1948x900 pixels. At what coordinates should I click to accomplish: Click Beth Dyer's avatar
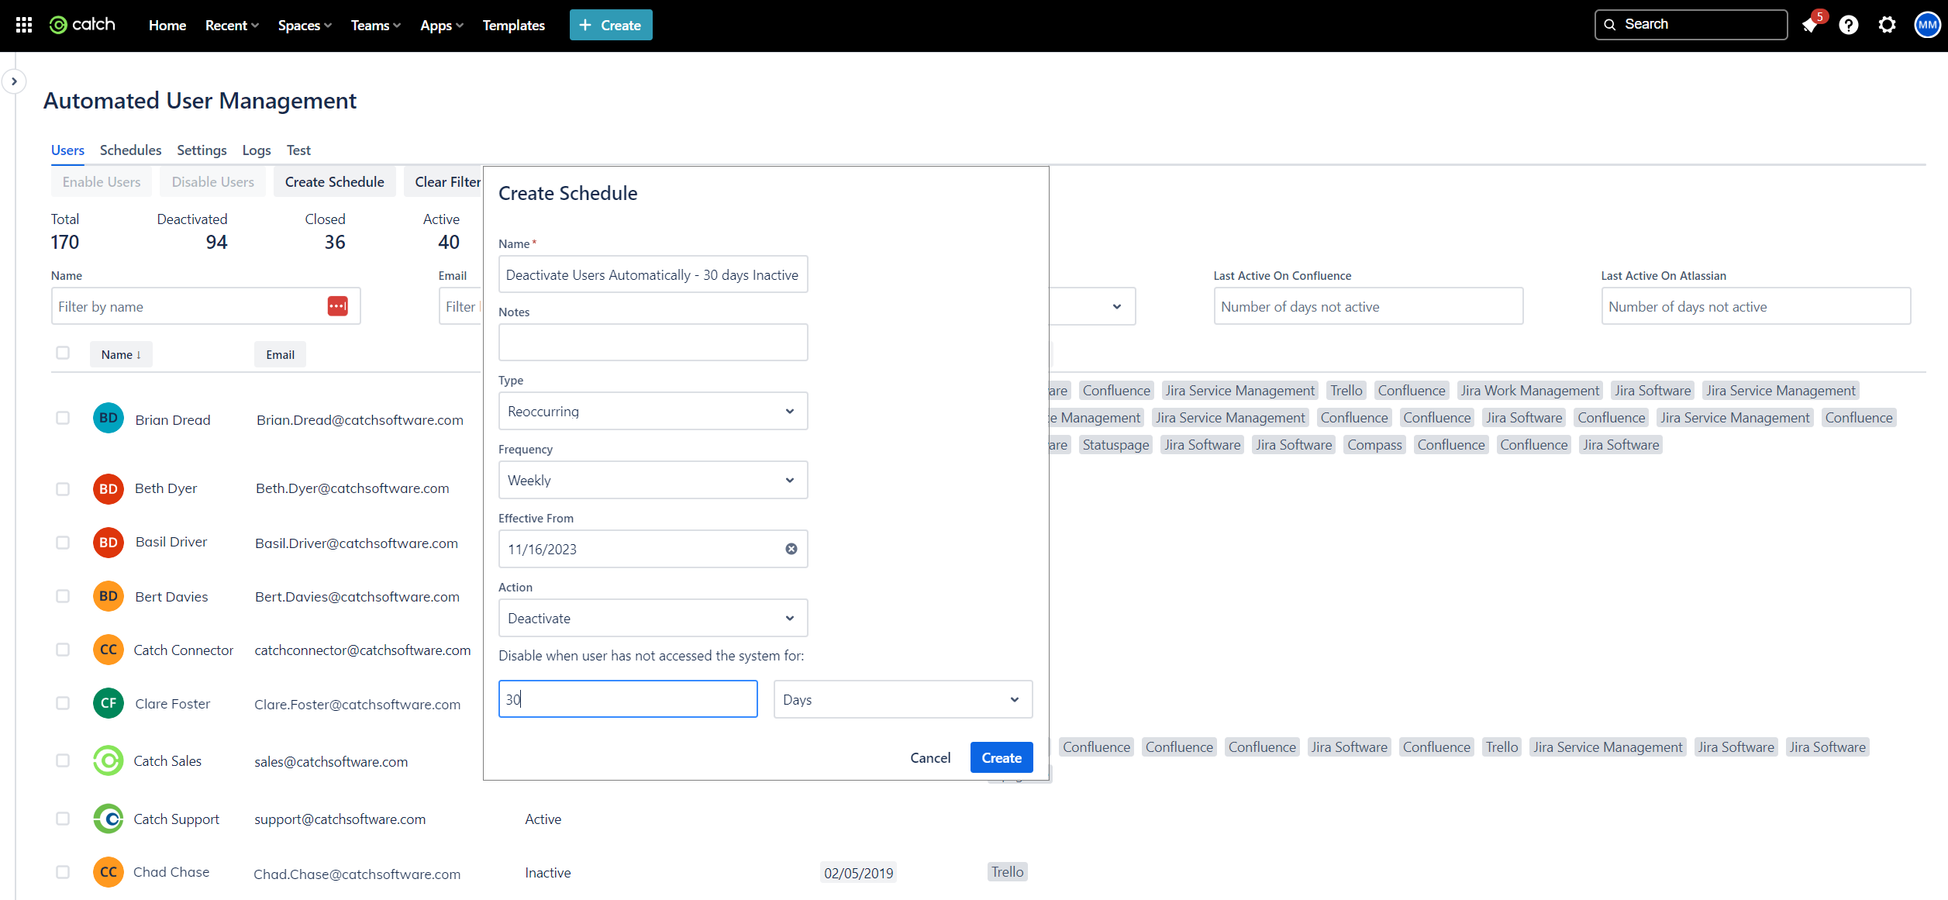(x=108, y=488)
